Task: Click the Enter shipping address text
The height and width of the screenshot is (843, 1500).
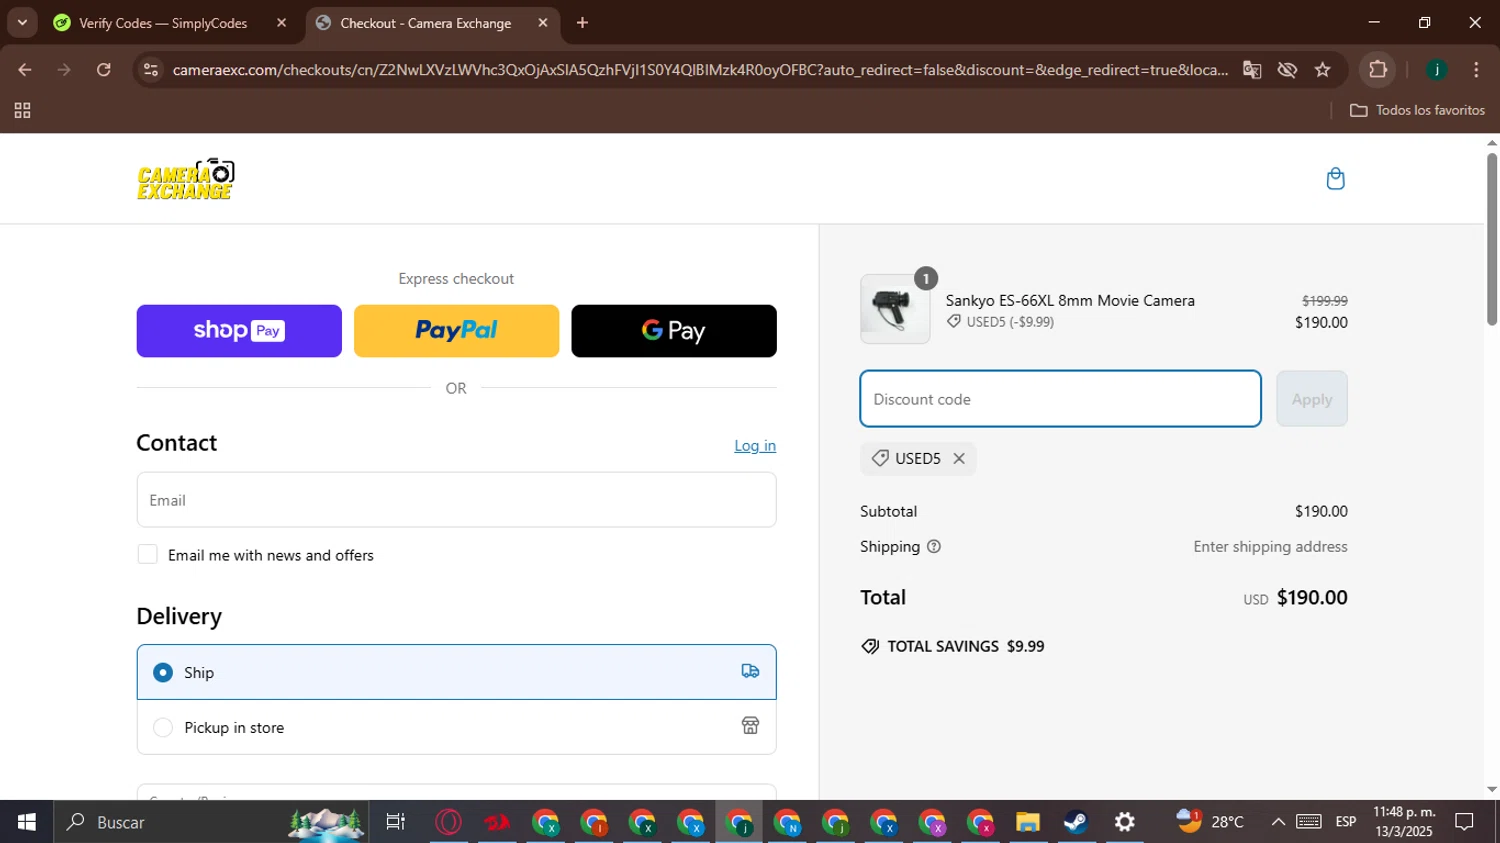Action: click(1270, 547)
